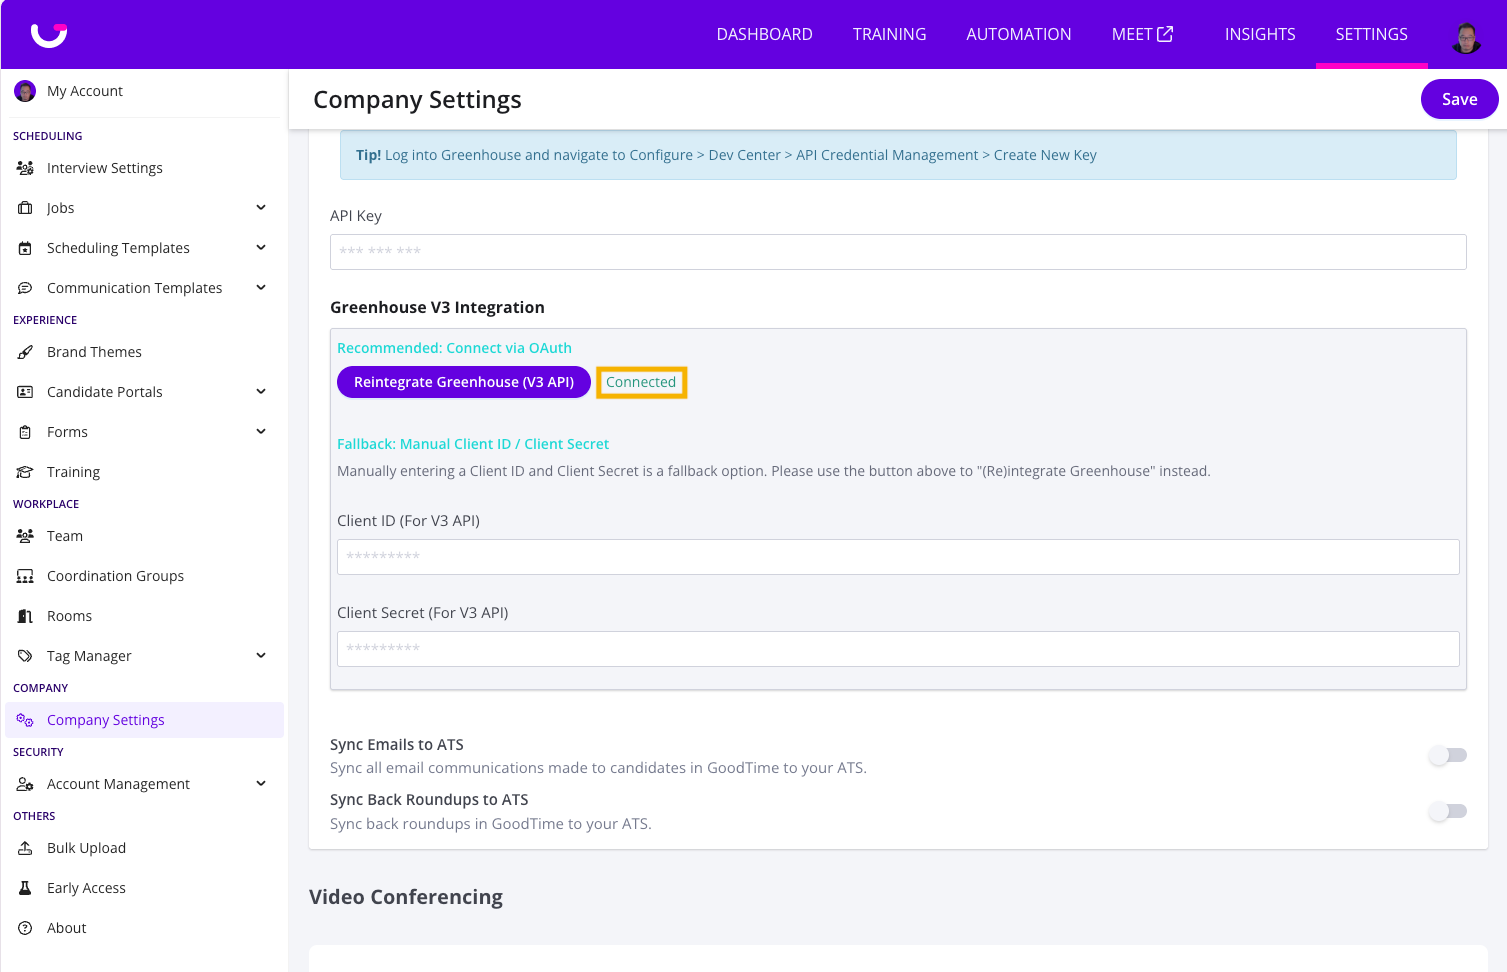Viewport: 1507px width, 972px height.
Task: Click 'Recommended: Connect via OAuth' text
Action: [454, 348]
